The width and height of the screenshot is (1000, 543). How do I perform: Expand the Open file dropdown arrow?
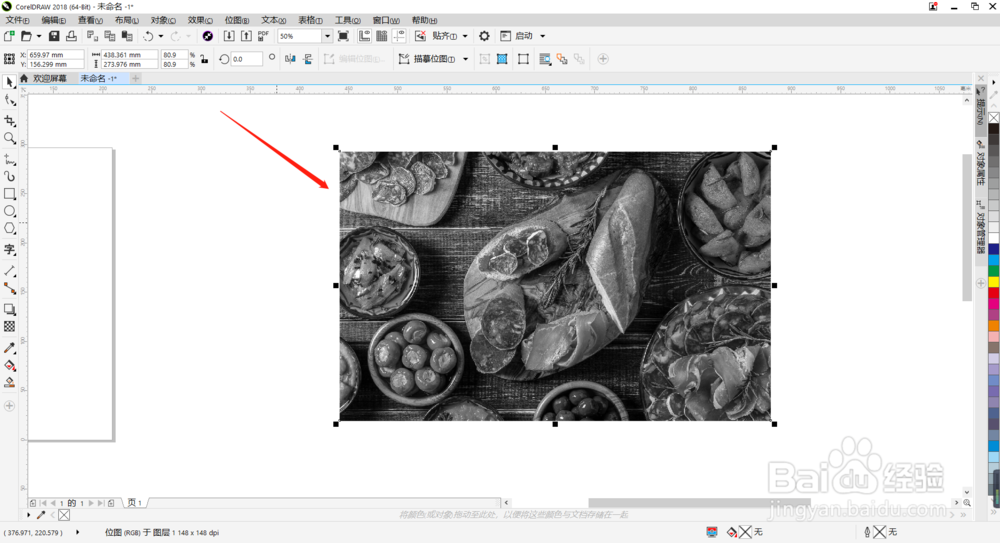coord(39,36)
